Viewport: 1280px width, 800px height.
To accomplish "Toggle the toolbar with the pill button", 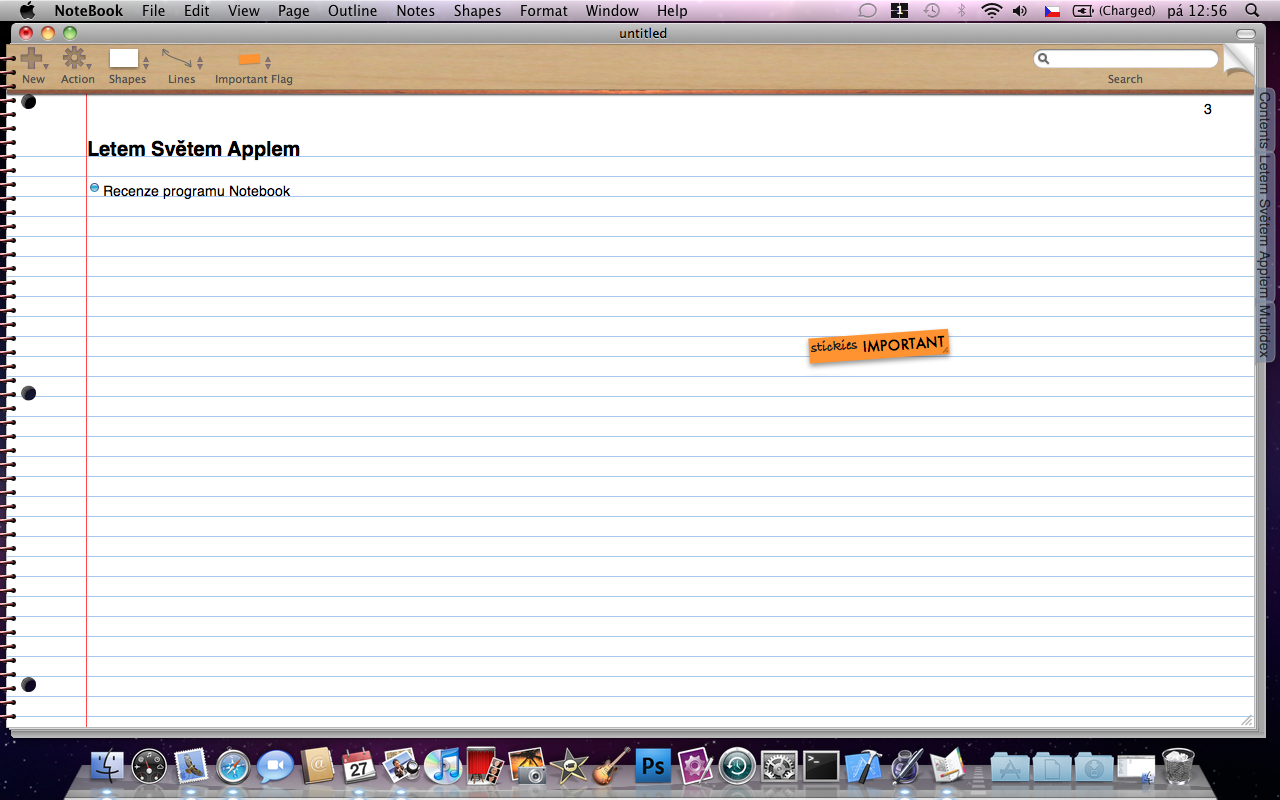I will [x=1245, y=34].
